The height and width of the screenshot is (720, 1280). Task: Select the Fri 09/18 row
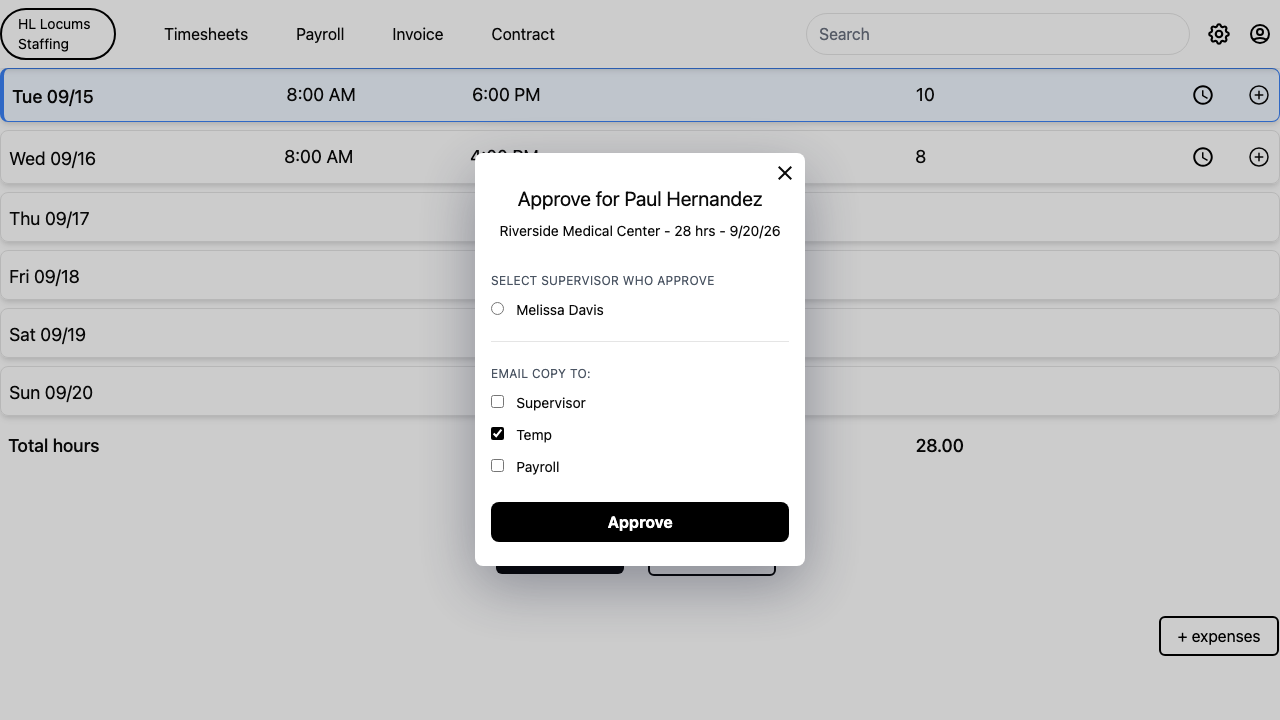[640, 276]
